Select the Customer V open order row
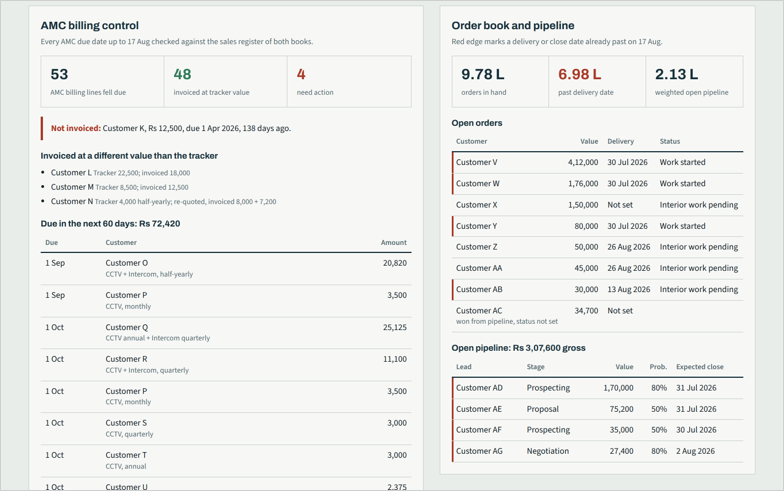Screen dimensions: 784x491 (x=598, y=162)
